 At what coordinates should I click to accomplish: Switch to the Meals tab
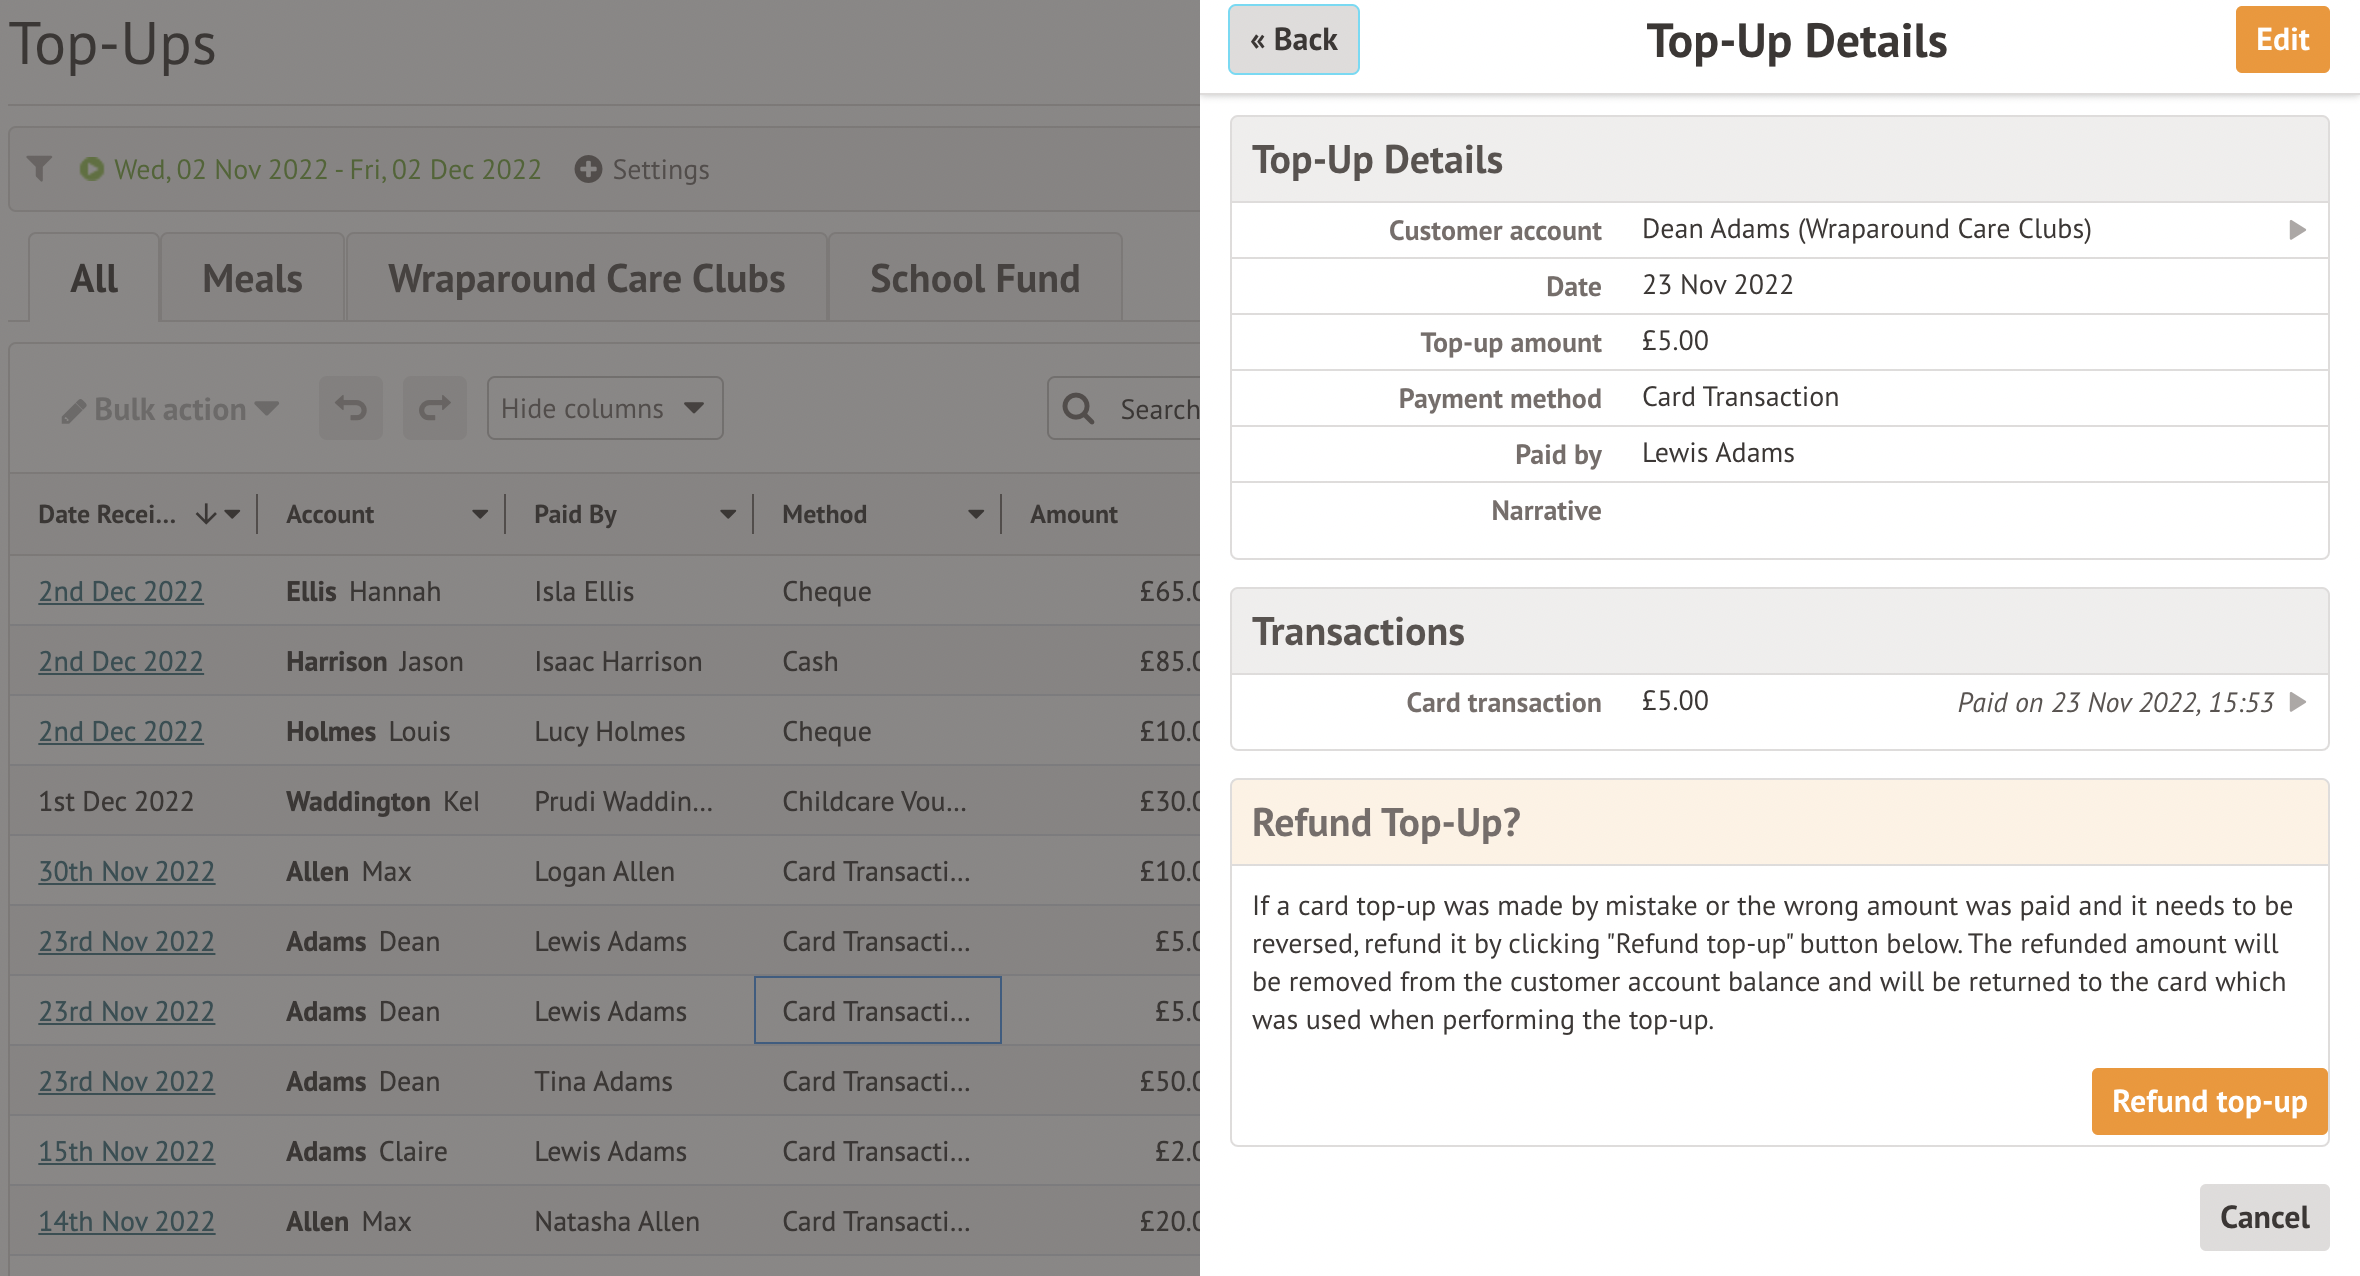coord(252,279)
